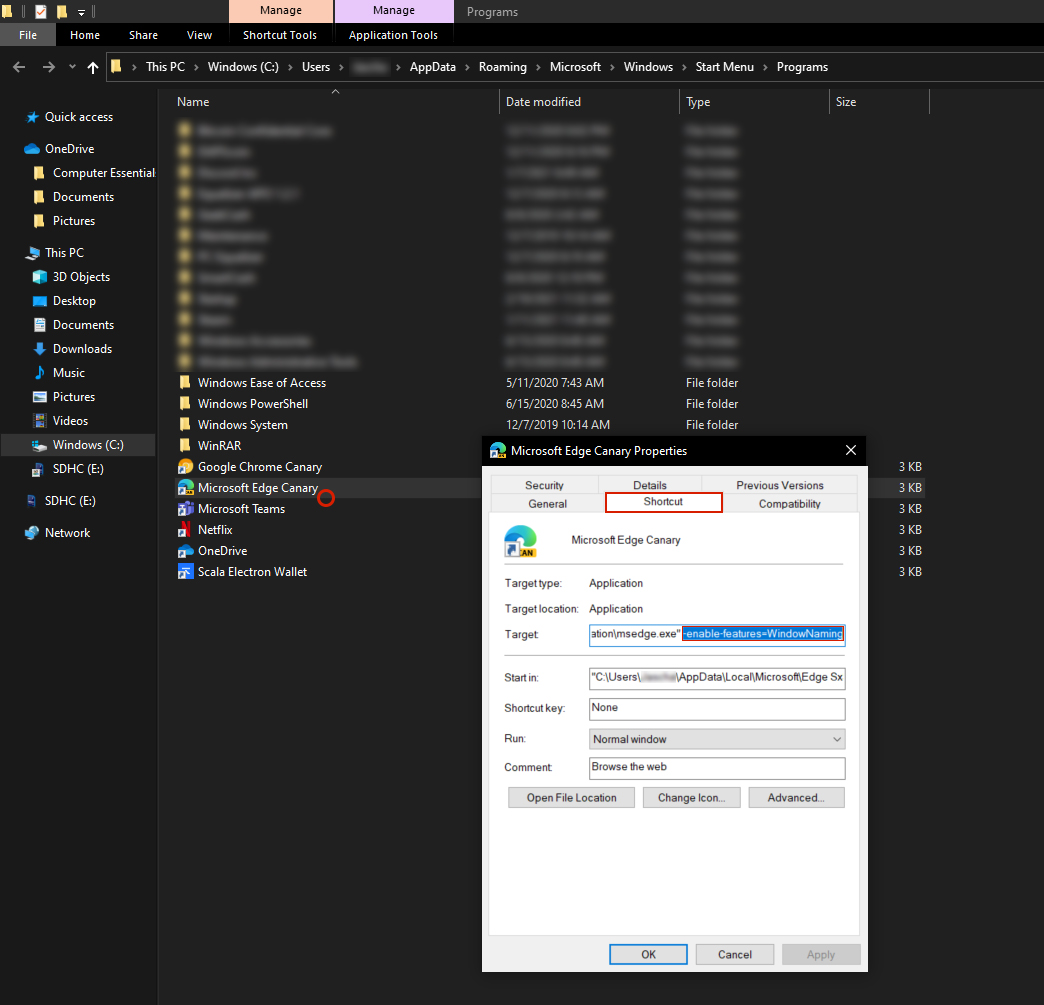The width and height of the screenshot is (1044, 1005).
Task: Close the Edge Canary Properties dialog
Action: [x=850, y=450]
